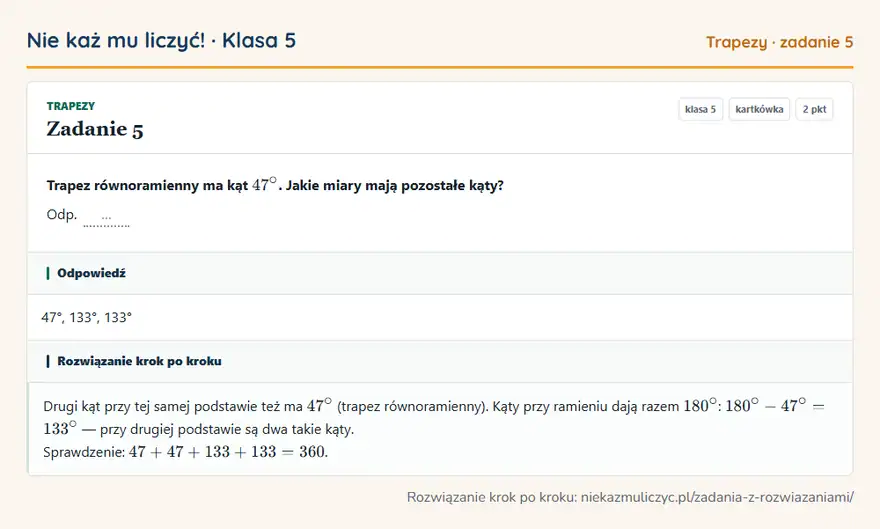The width and height of the screenshot is (880, 529).
Task: Click the sentence starting 'Drugi kąt przy tej samej podstawie'
Action: tap(434, 417)
